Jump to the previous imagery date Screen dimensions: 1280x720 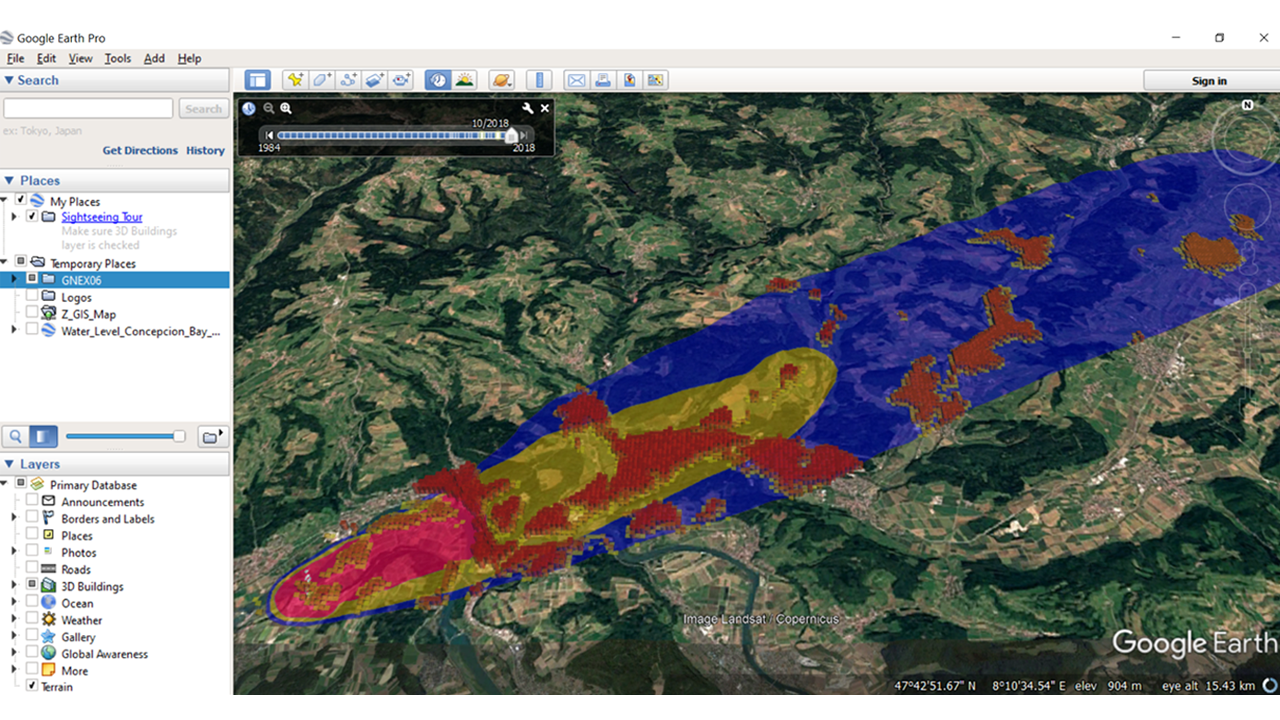tap(269, 135)
